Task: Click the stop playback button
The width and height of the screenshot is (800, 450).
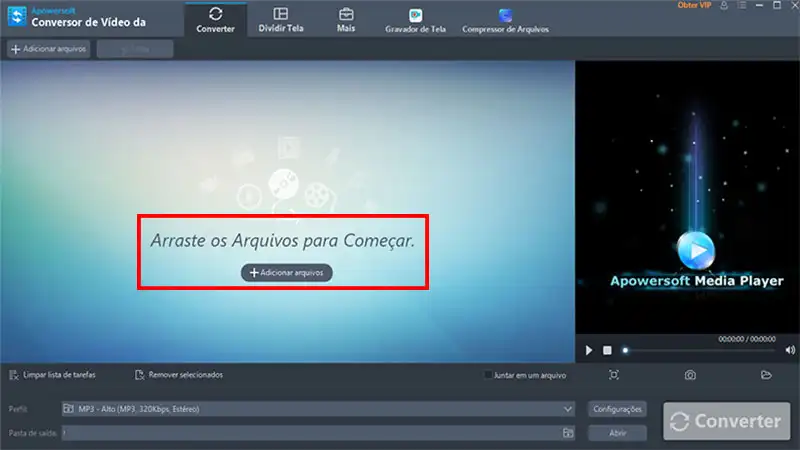Action: [x=607, y=350]
